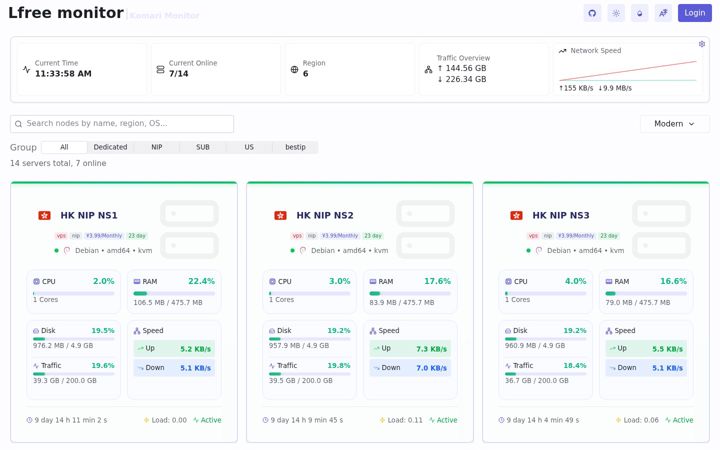The image size is (720, 450).
Task: Click the Debian logo on HK NIP NS3
Action: [x=539, y=251]
